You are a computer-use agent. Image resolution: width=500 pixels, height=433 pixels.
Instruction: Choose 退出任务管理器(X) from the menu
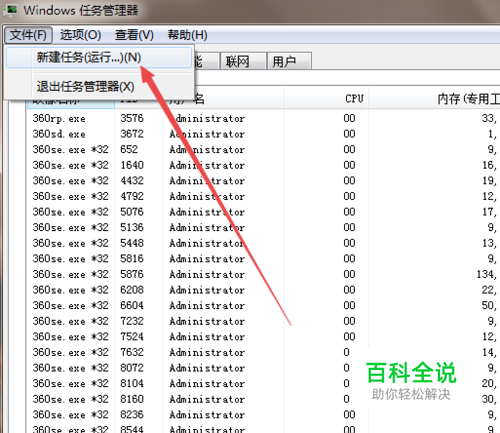tap(99, 87)
